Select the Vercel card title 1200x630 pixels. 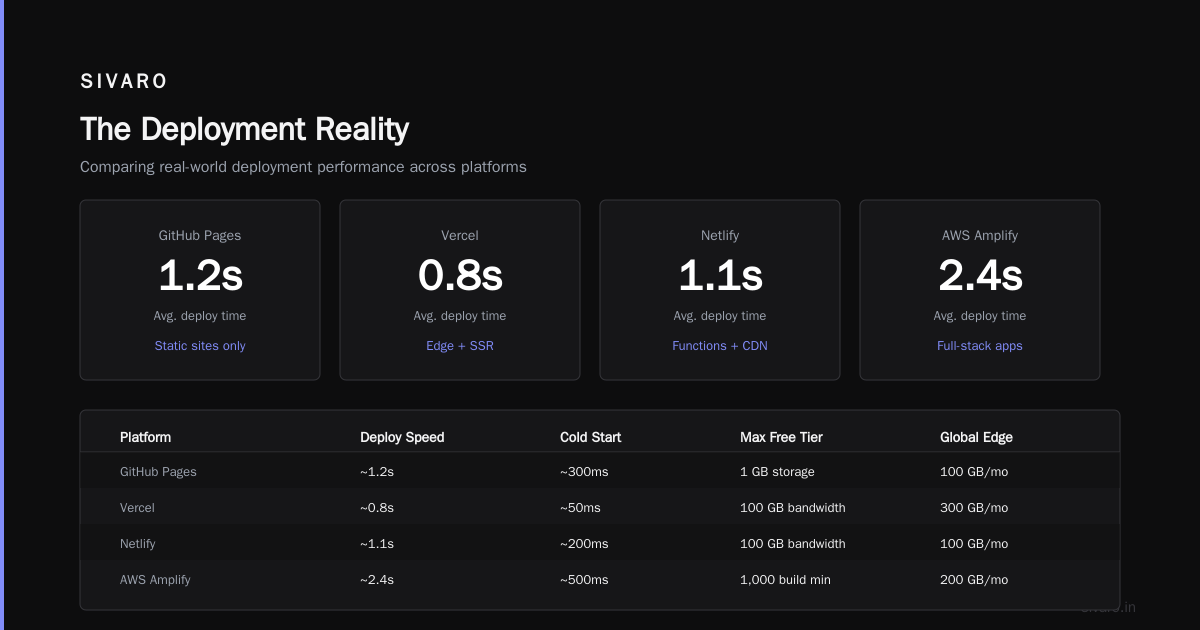(x=460, y=236)
